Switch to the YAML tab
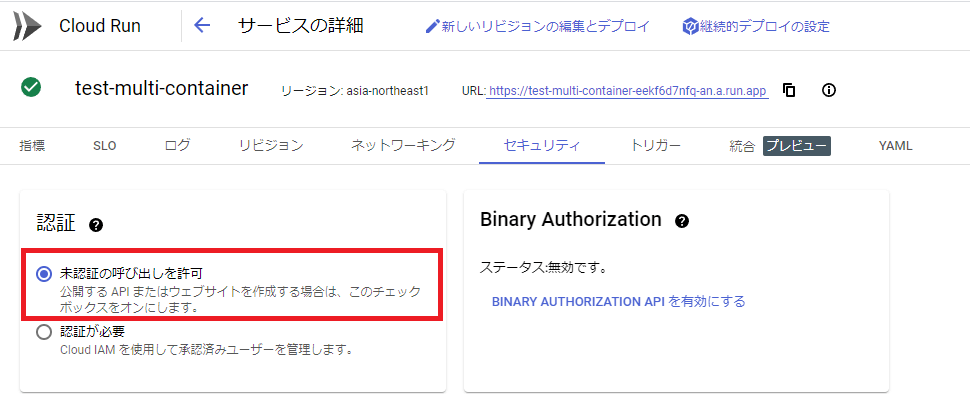The width and height of the screenshot is (970, 394). click(x=895, y=147)
